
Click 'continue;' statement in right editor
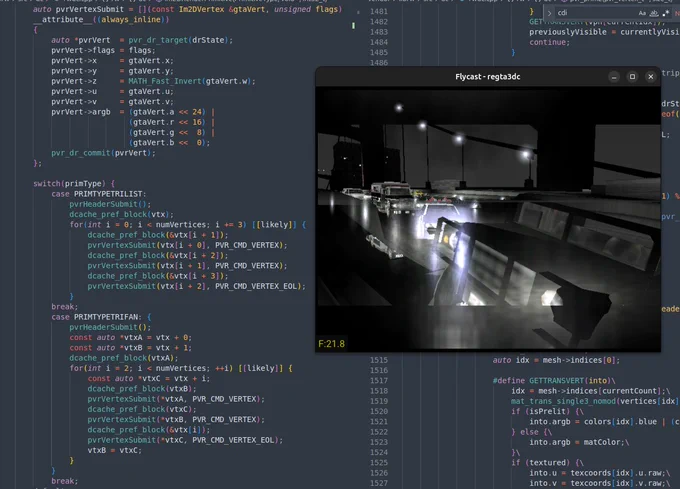click(x=549, y=42)
